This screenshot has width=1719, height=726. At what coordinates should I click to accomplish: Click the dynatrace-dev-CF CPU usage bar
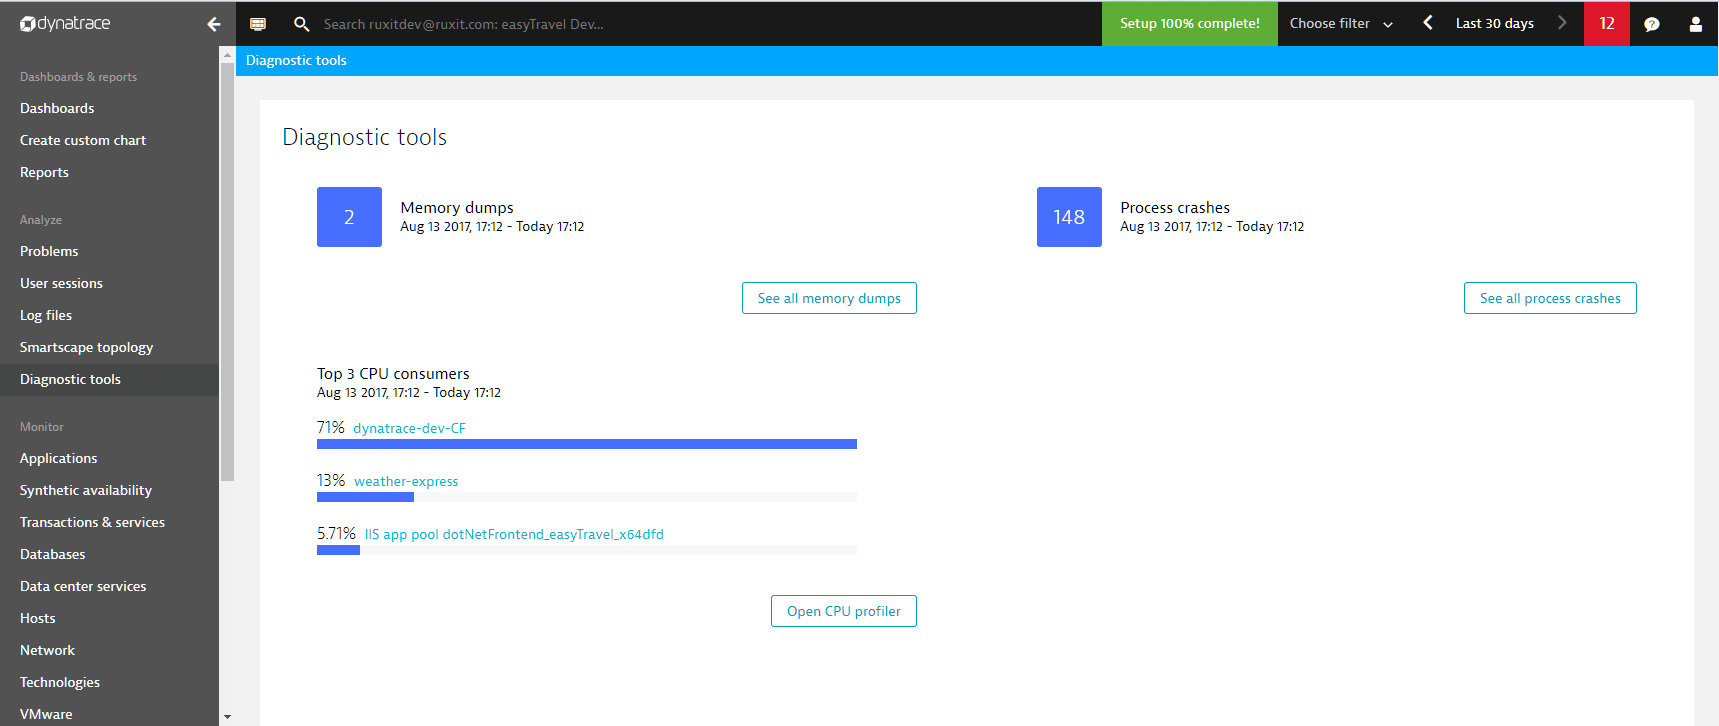pos(587,444)
